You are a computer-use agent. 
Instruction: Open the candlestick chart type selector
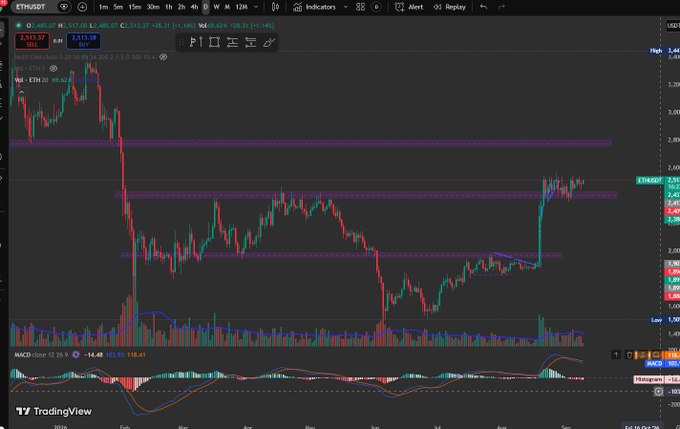(x=275, y=7)
